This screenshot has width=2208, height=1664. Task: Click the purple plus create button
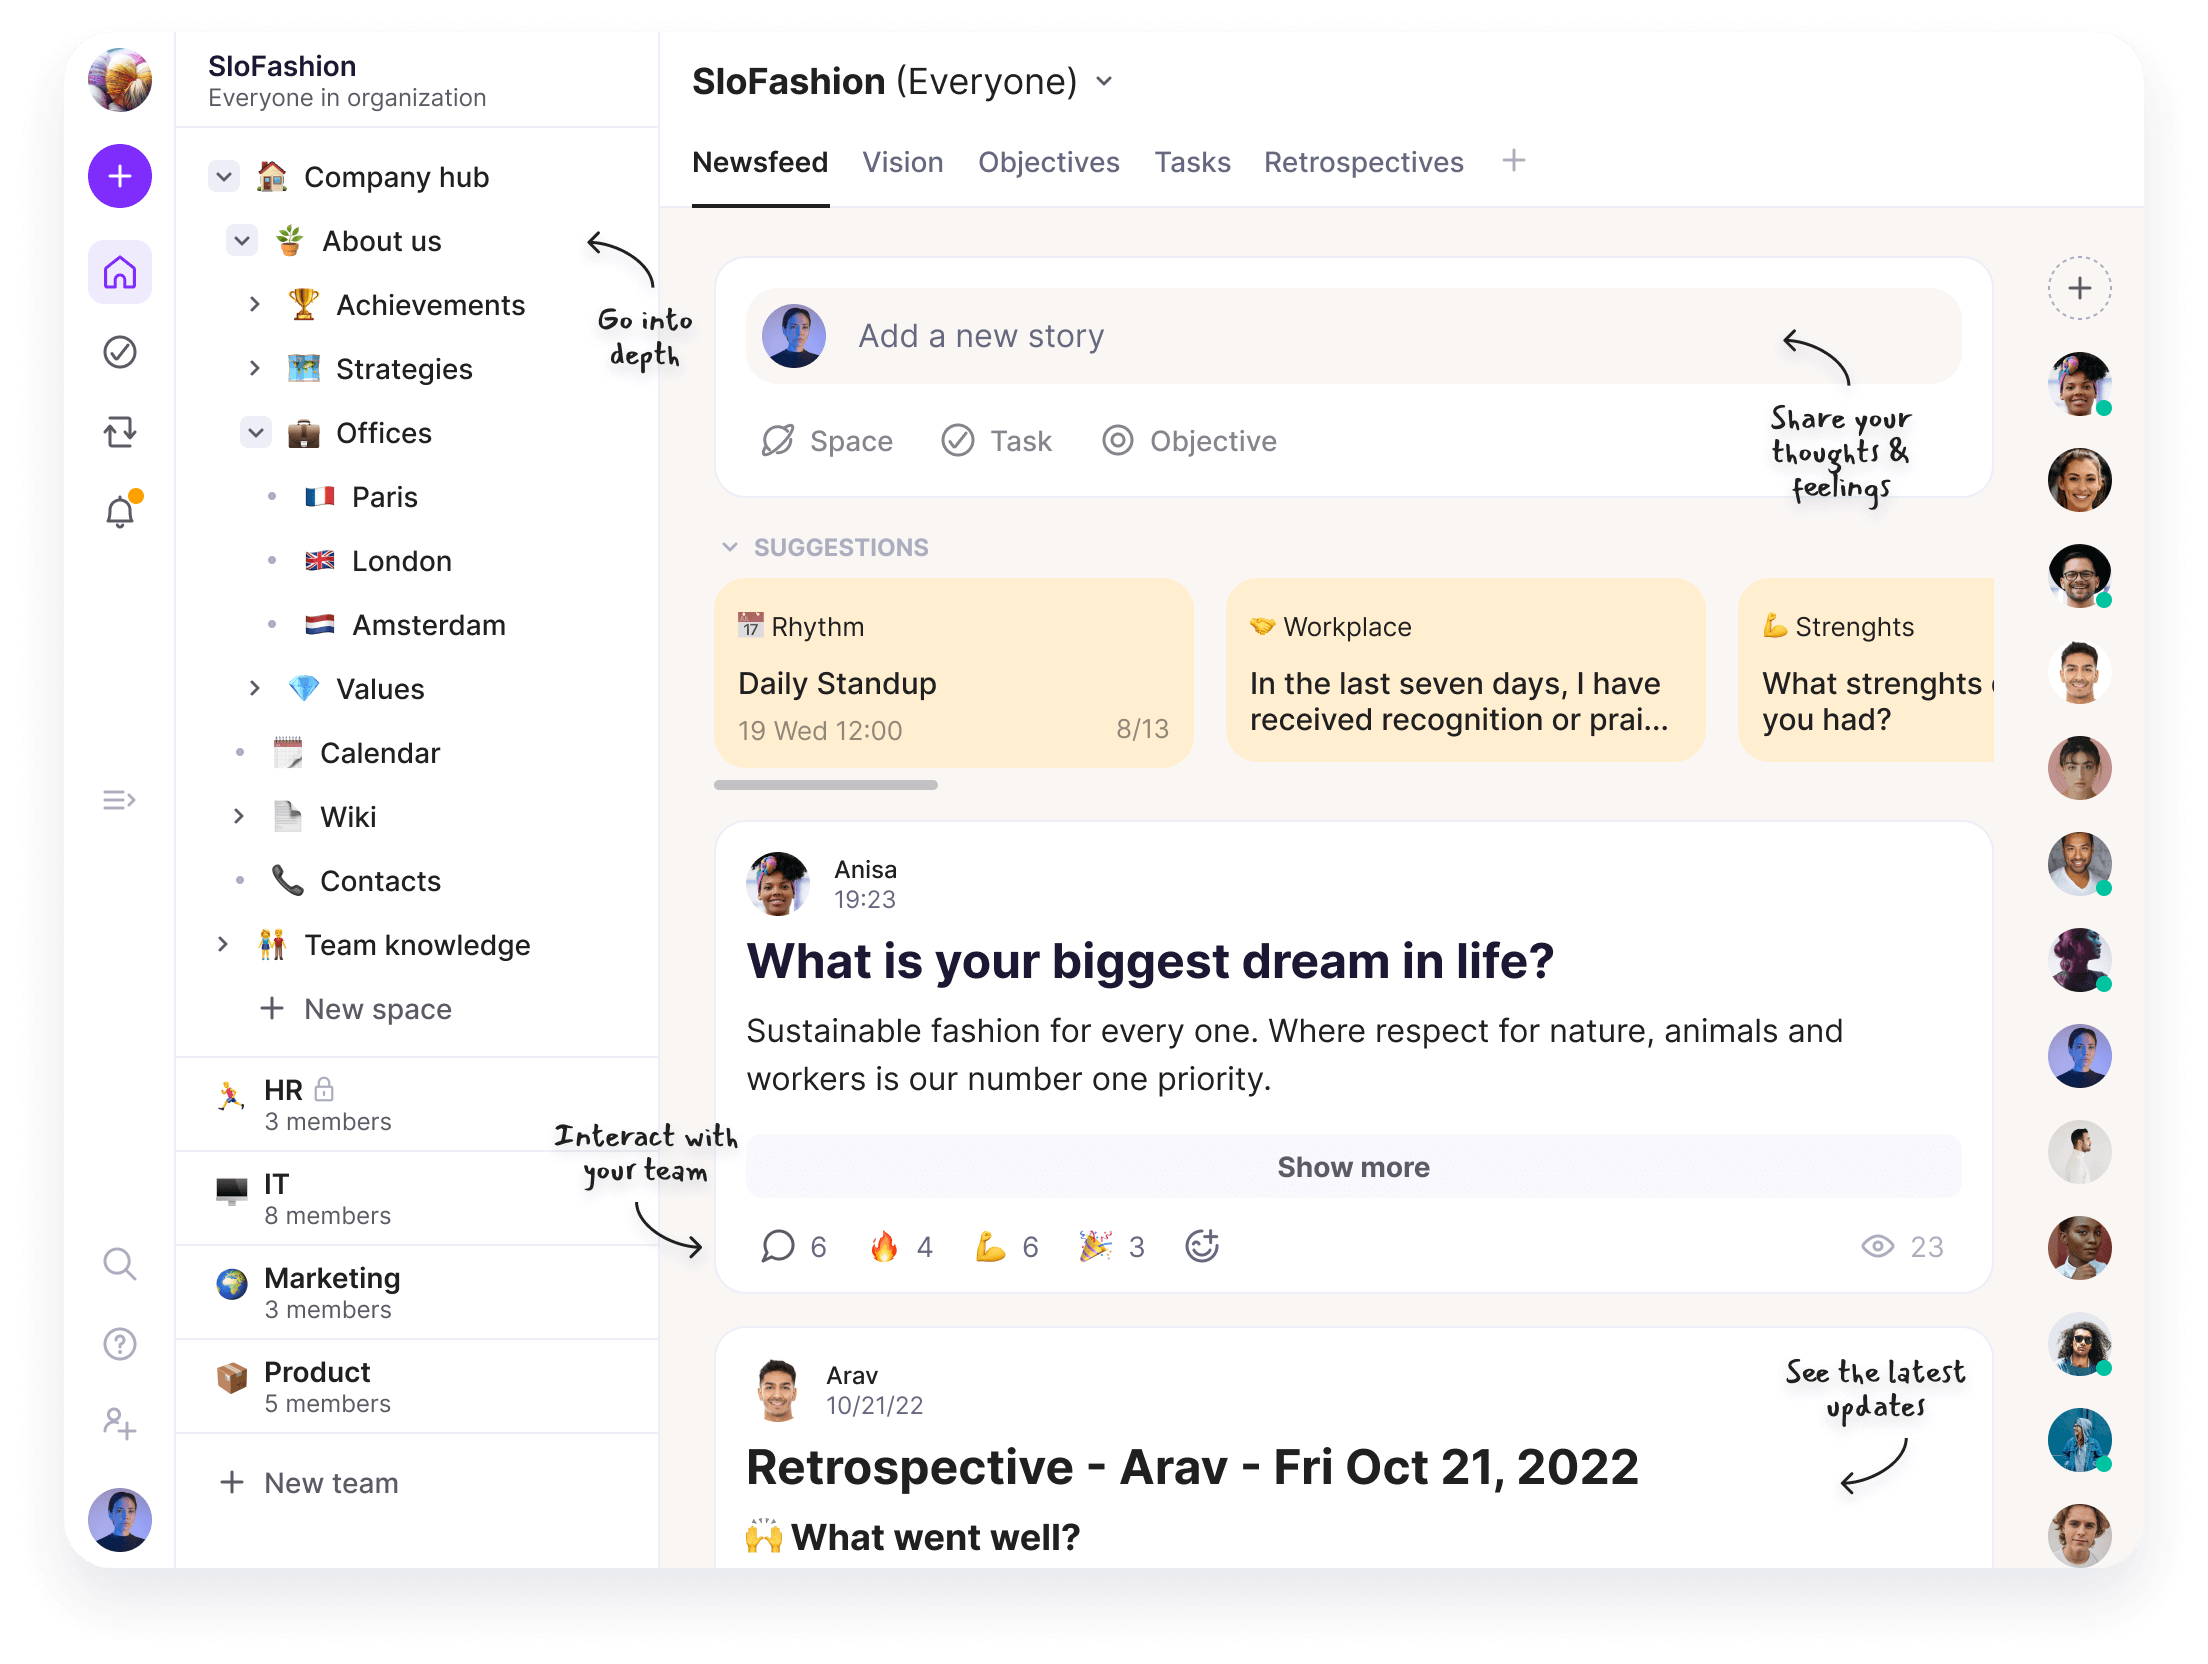click(x=120, y=177)
